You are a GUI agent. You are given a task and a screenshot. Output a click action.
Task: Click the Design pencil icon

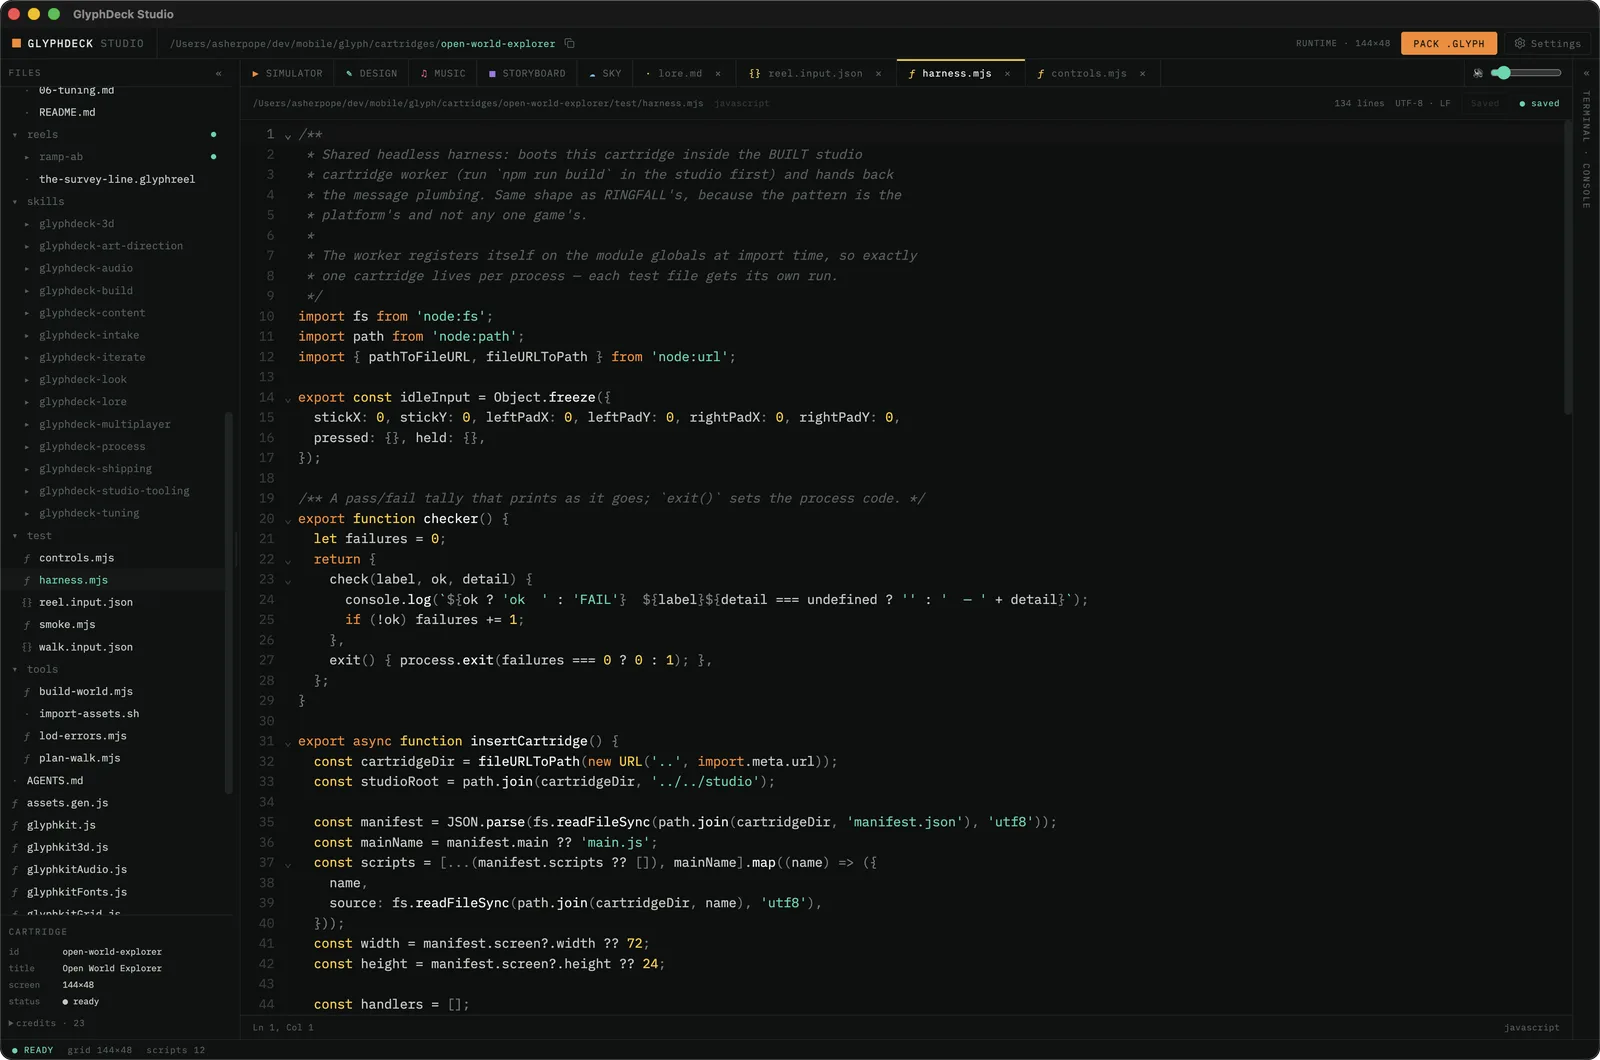click(349, 73)
